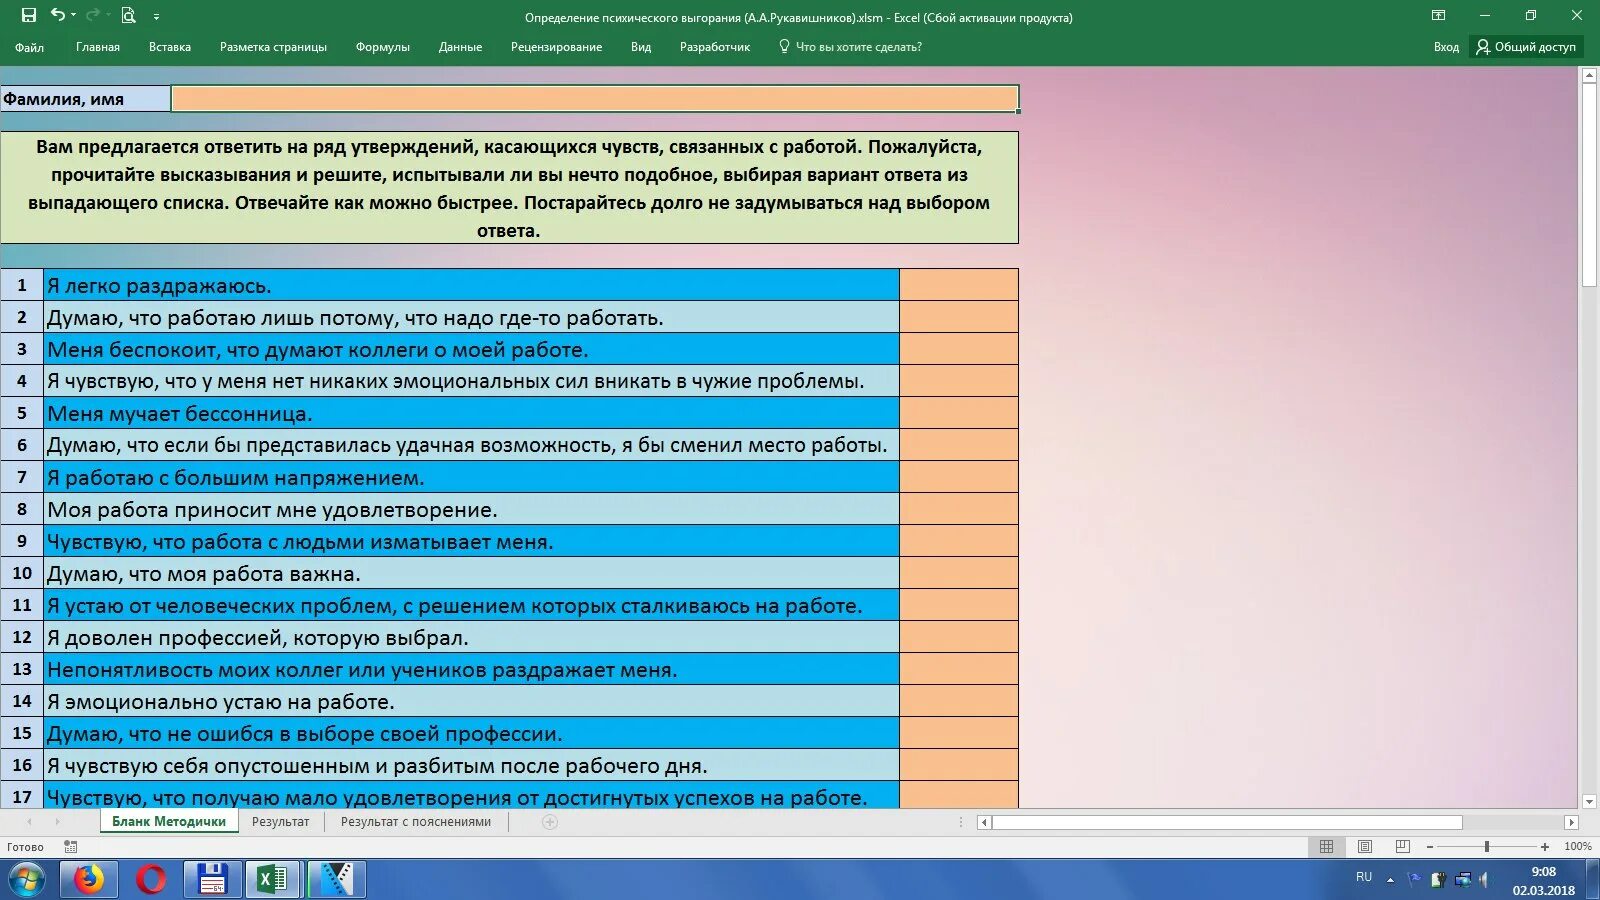The height and width of the screenshot is (900, 1600).
Task: Select the Разметка страницы tab
Action: (273, 47)
